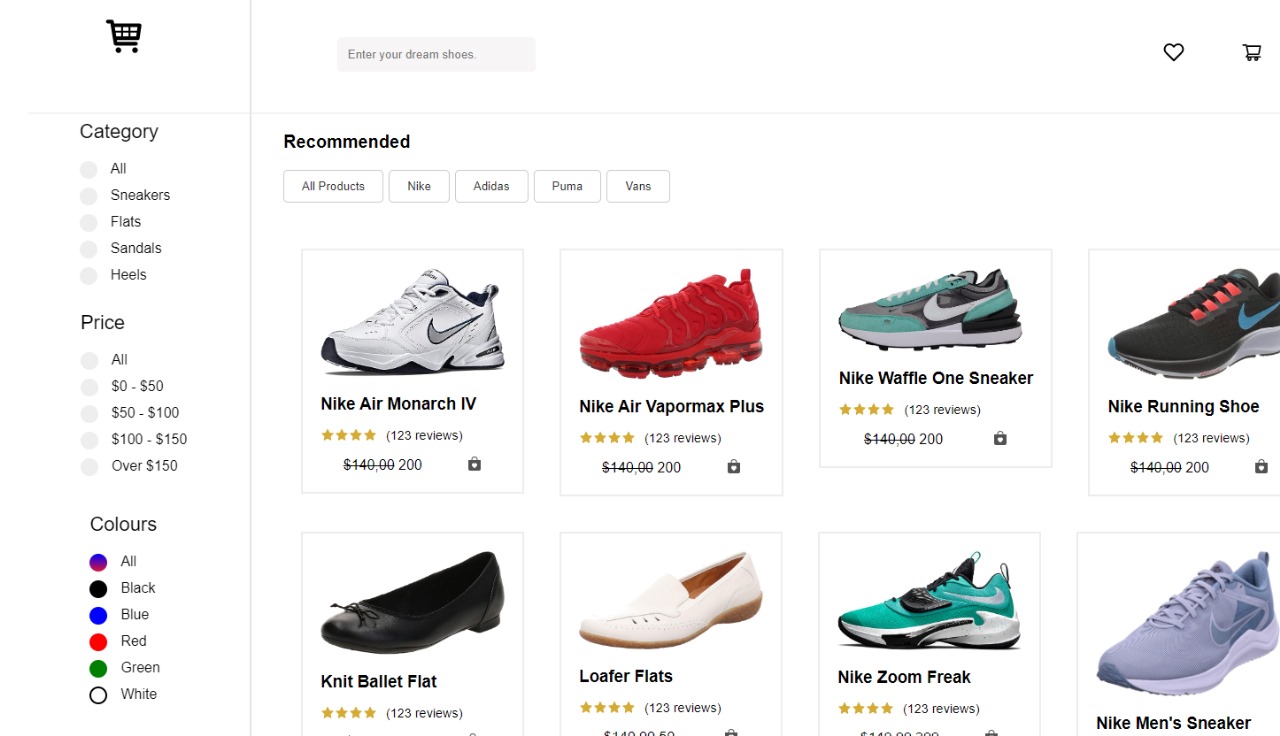Add Loafer Flats to cart via bag icon

point(731,732)
